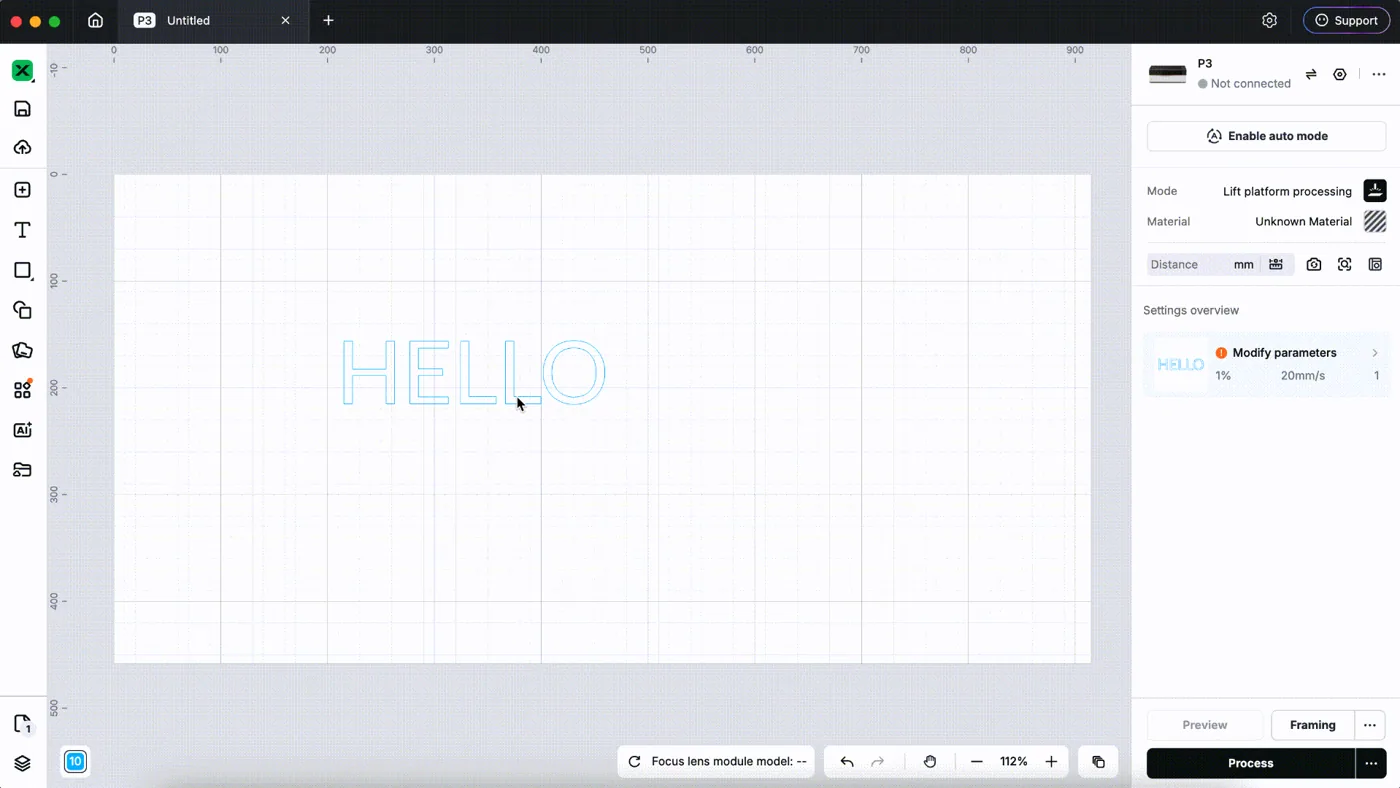Close the Untitled tab
The image size is (1400, 788).
pos(285,20)
